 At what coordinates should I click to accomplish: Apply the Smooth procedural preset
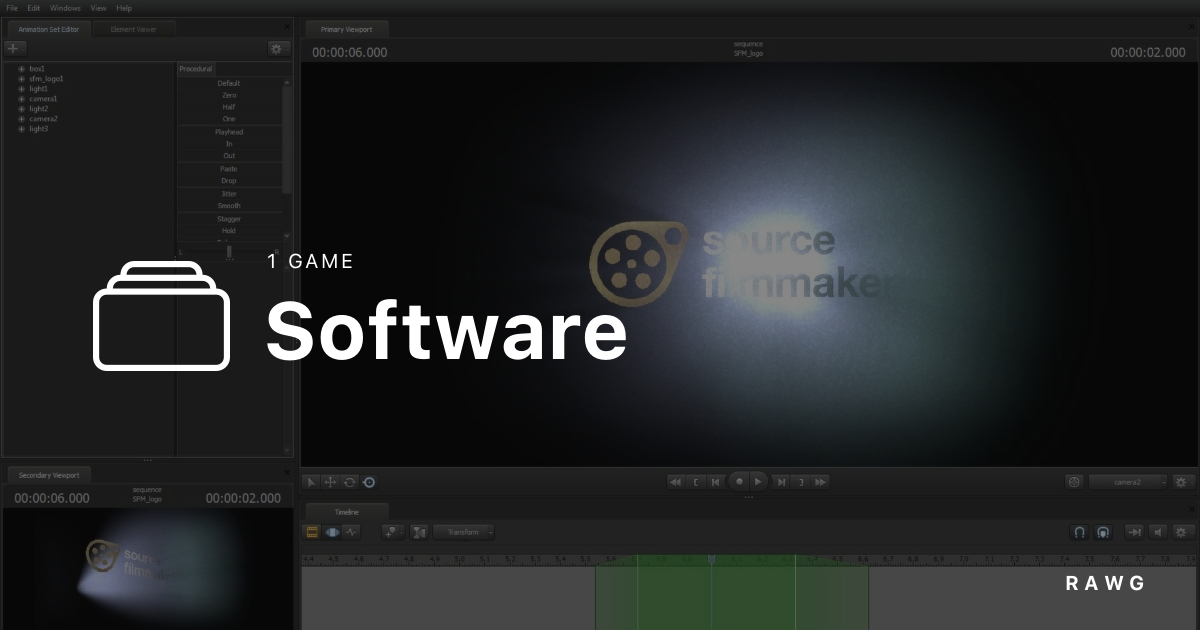coord(229,206)
